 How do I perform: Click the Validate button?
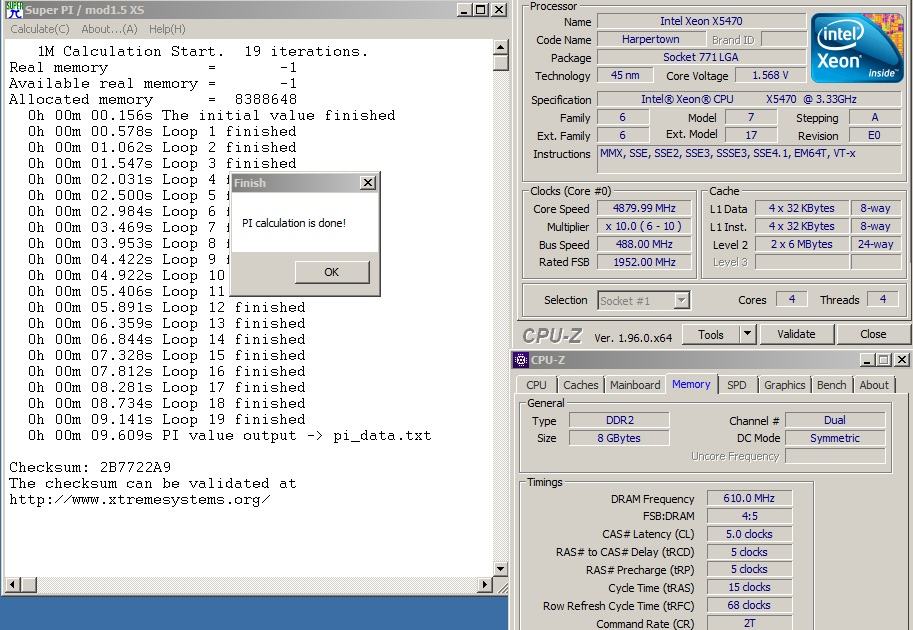coord(796,334)
